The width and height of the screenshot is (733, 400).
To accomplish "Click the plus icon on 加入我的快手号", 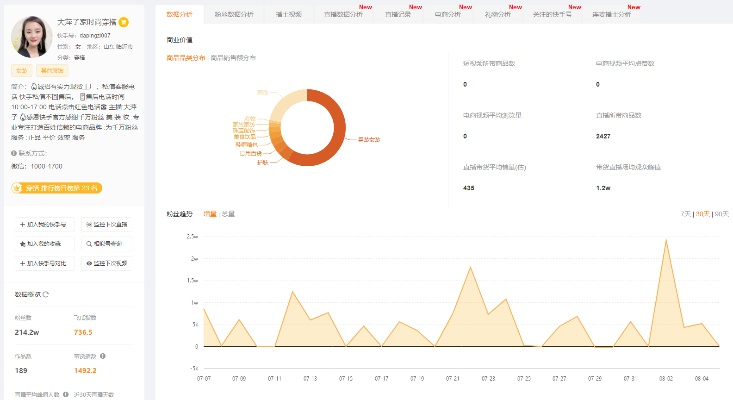I will click(x=22, y=224).
